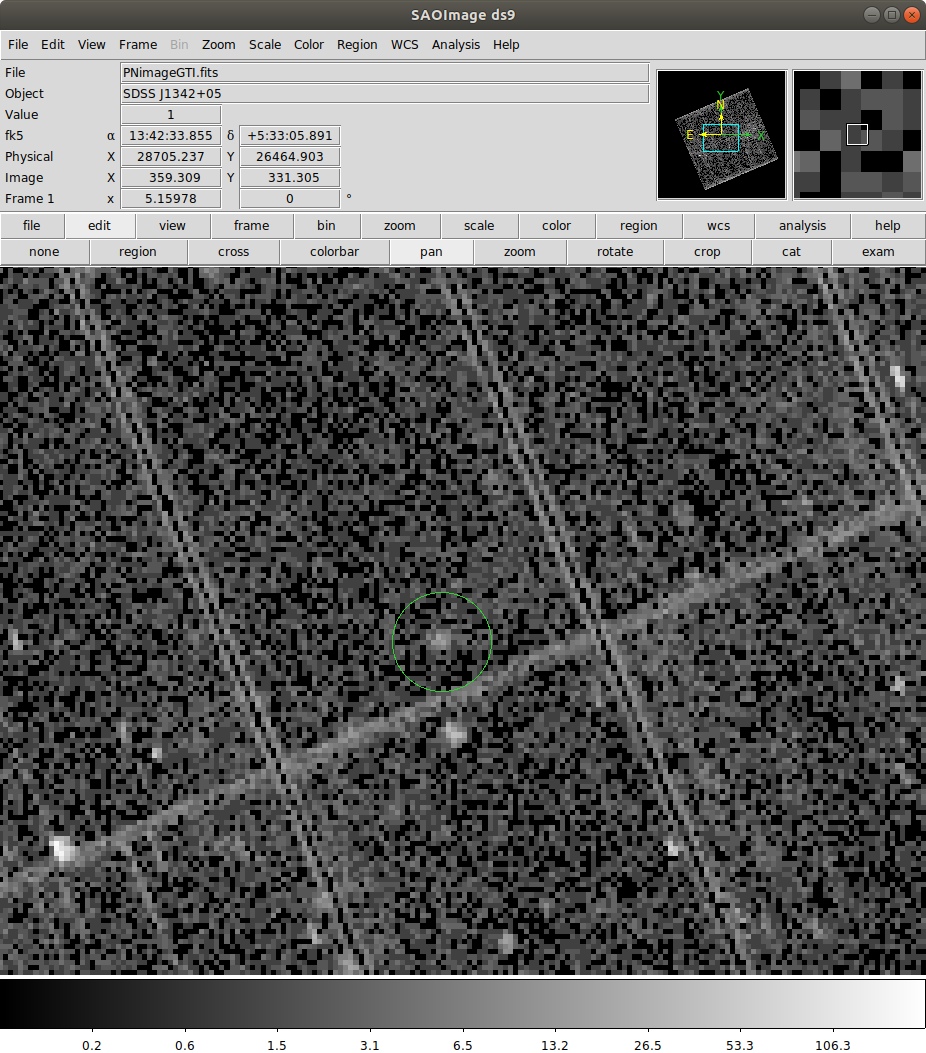The width and height of the screenshot is (926, 1053).
Task: Click the Frame 1 angle field
Action: pos(290,199)
